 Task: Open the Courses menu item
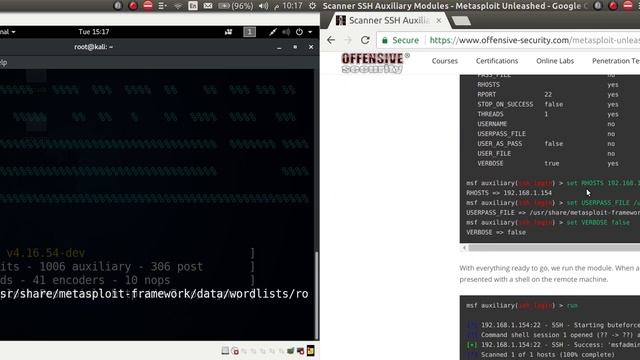point(444,61)
